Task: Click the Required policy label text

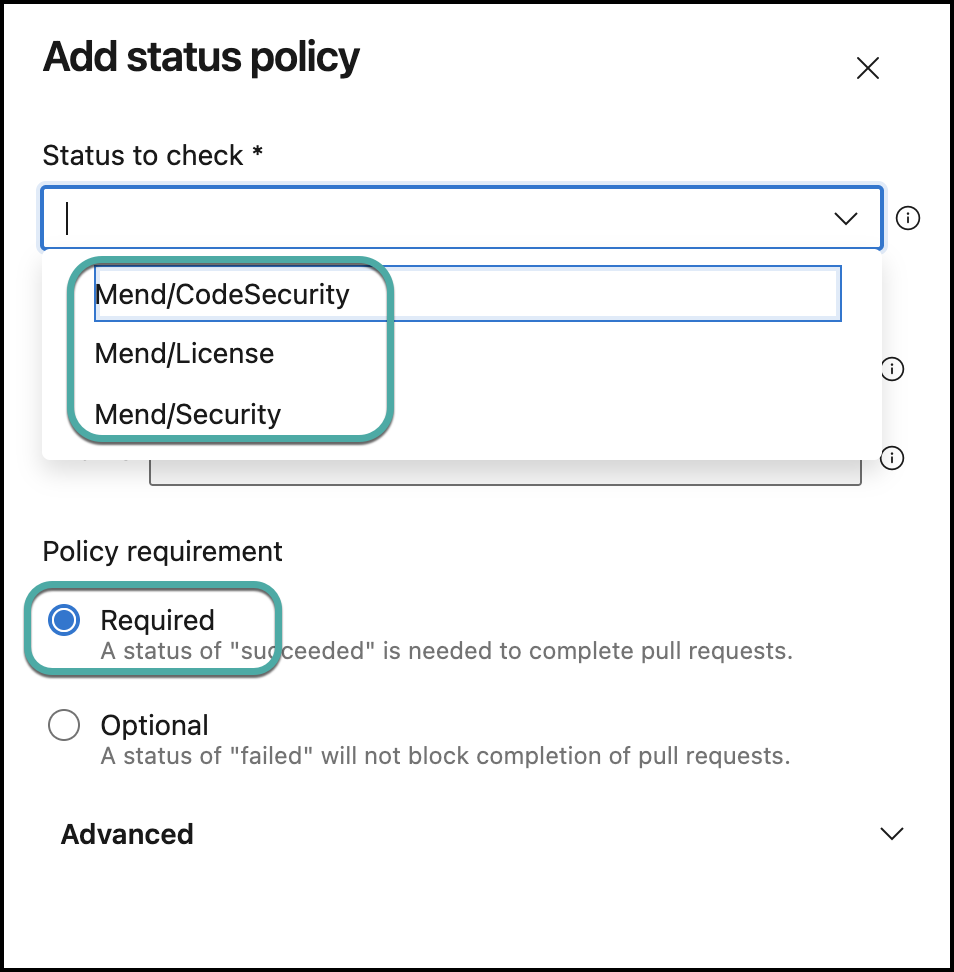Action: pyautogui.click(x=157, y=621)
